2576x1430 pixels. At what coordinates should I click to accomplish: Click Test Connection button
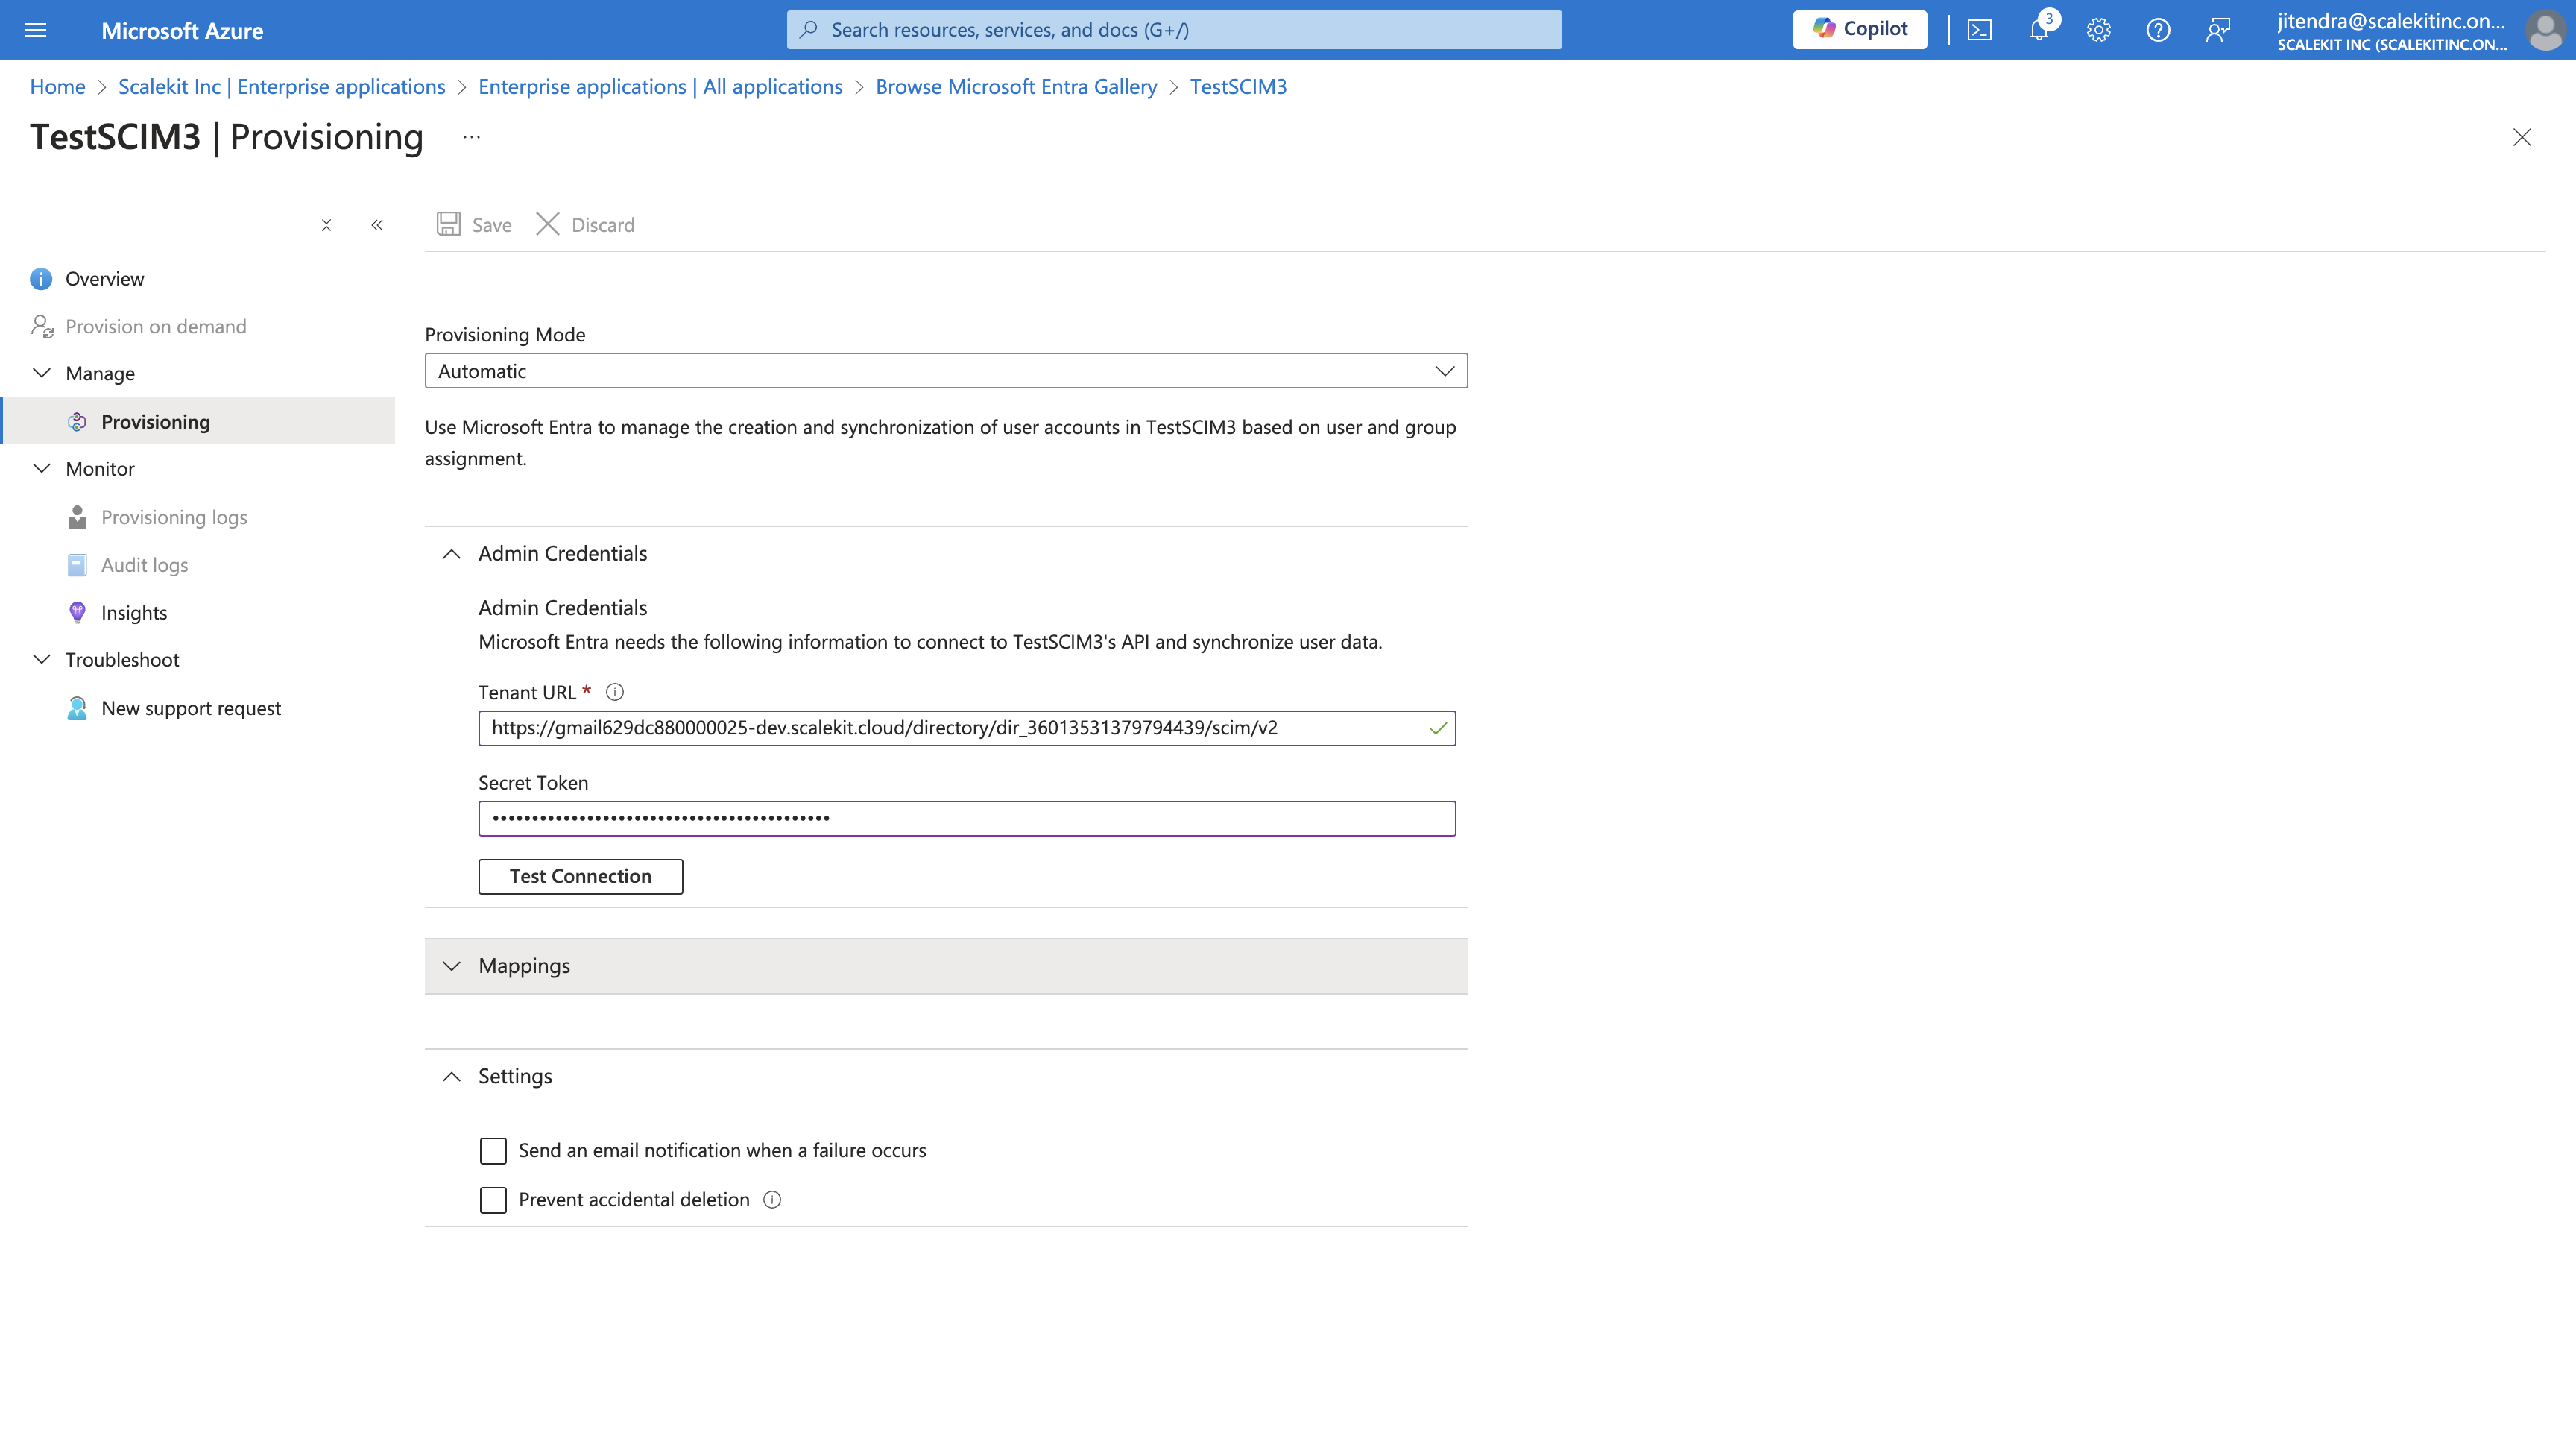[580, 876]
